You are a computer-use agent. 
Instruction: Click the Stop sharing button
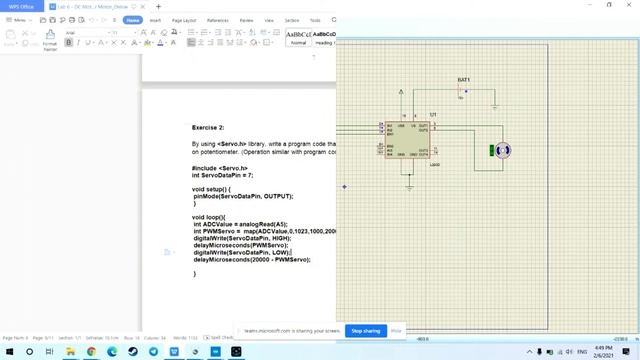[x=366, y=331]
